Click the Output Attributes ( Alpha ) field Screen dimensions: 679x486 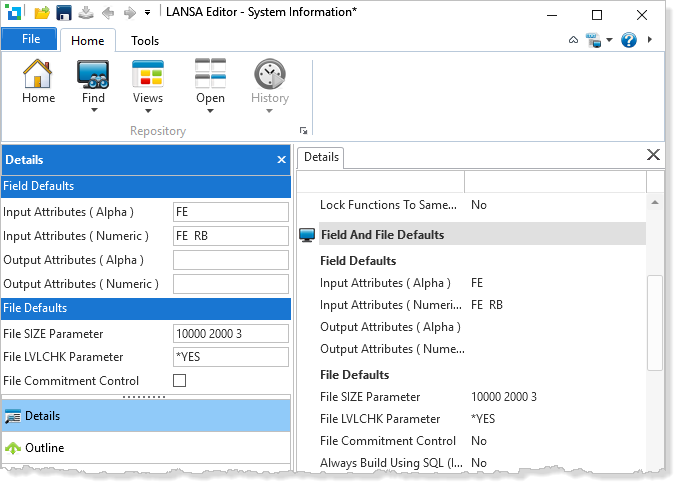point(231,260)
